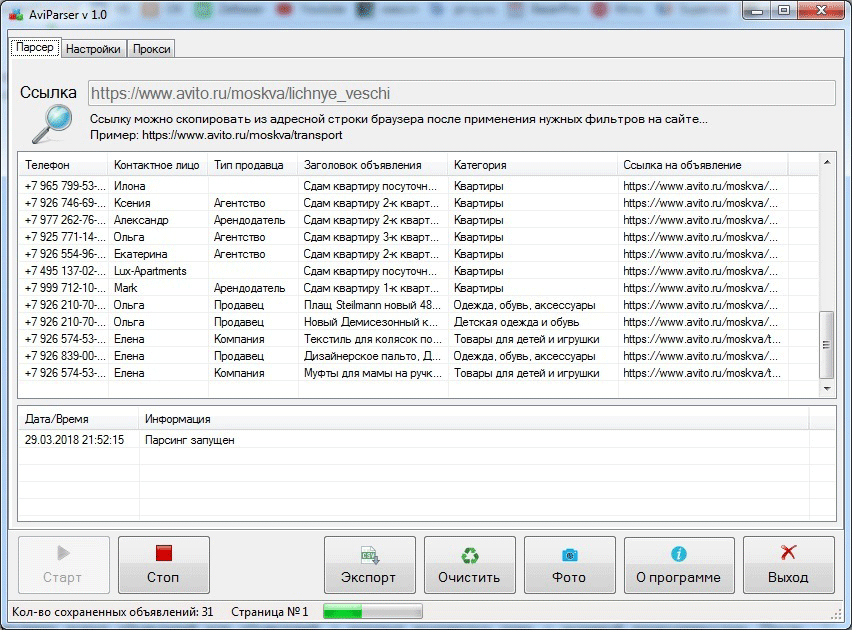Click the Очистить button with recycle icon
The width and height of the screenshot is (852, 630).
pos(469,565)
